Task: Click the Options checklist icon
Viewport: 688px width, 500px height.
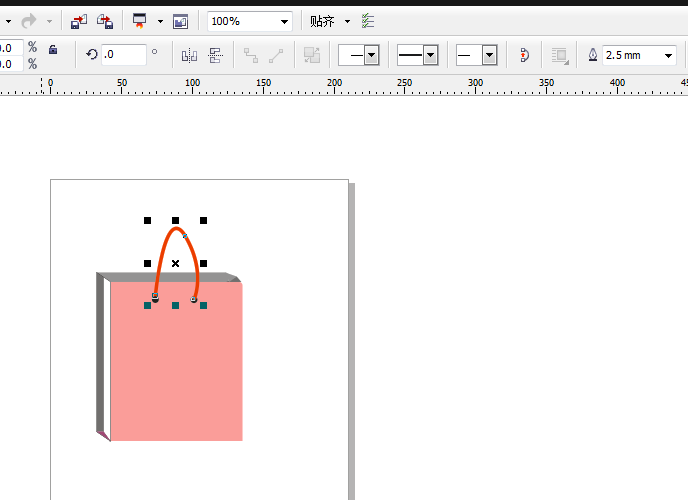Action: 368,21
